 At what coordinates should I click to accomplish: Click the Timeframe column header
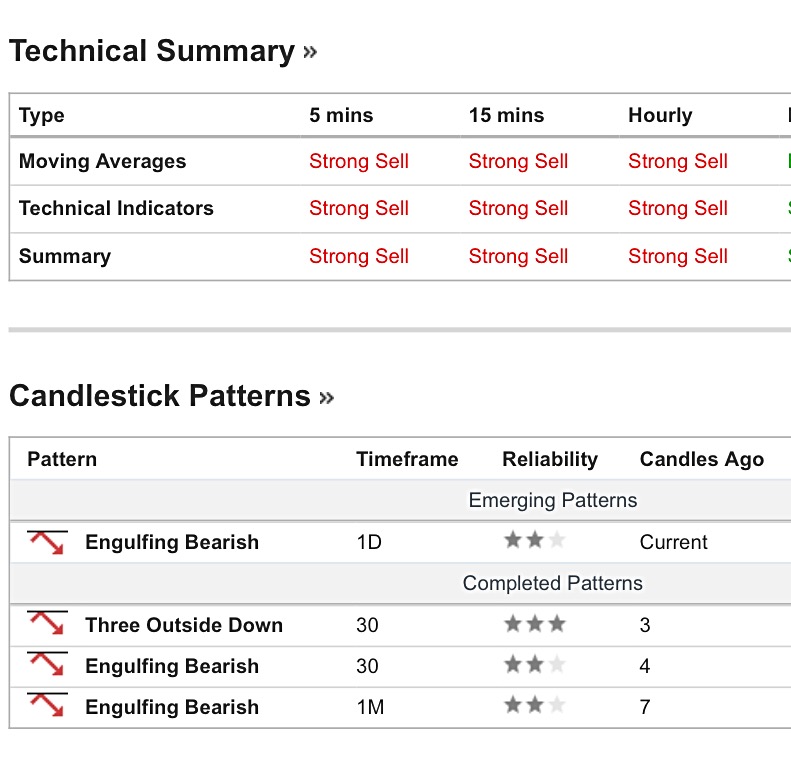pos(407,460)
